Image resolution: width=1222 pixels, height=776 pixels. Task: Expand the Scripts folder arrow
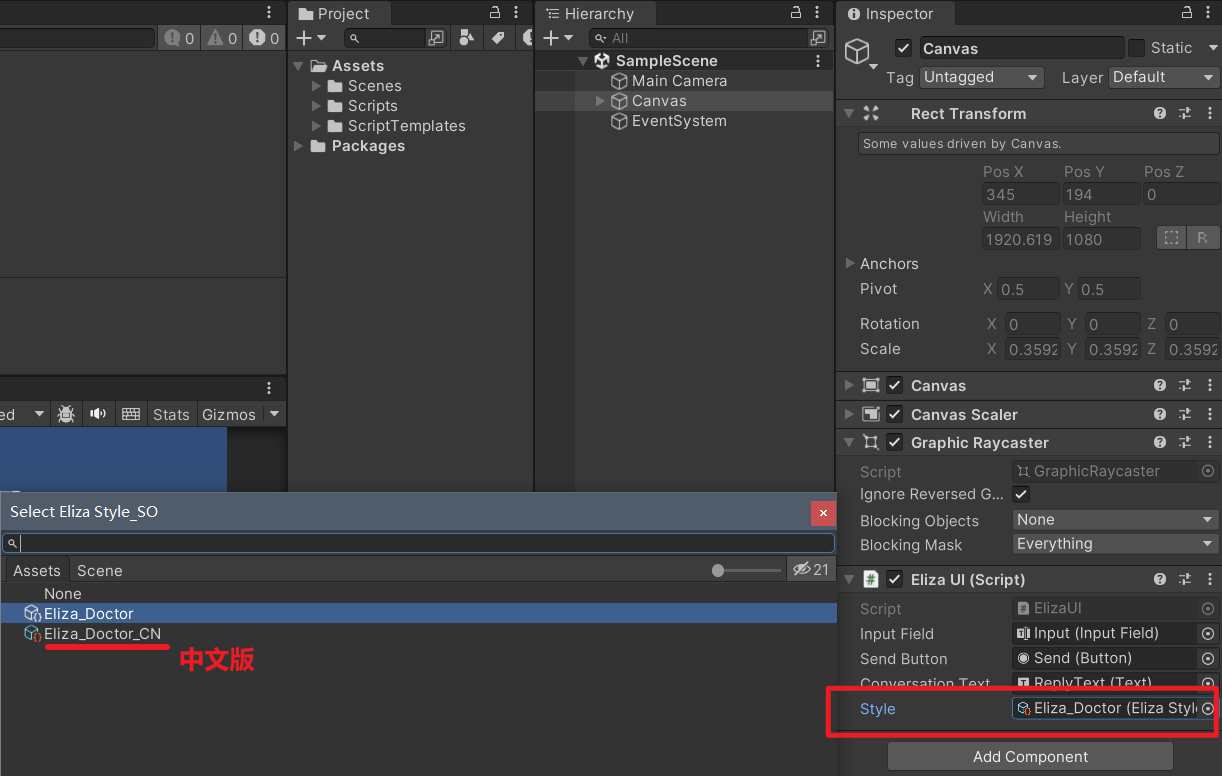tap(317, 106)
